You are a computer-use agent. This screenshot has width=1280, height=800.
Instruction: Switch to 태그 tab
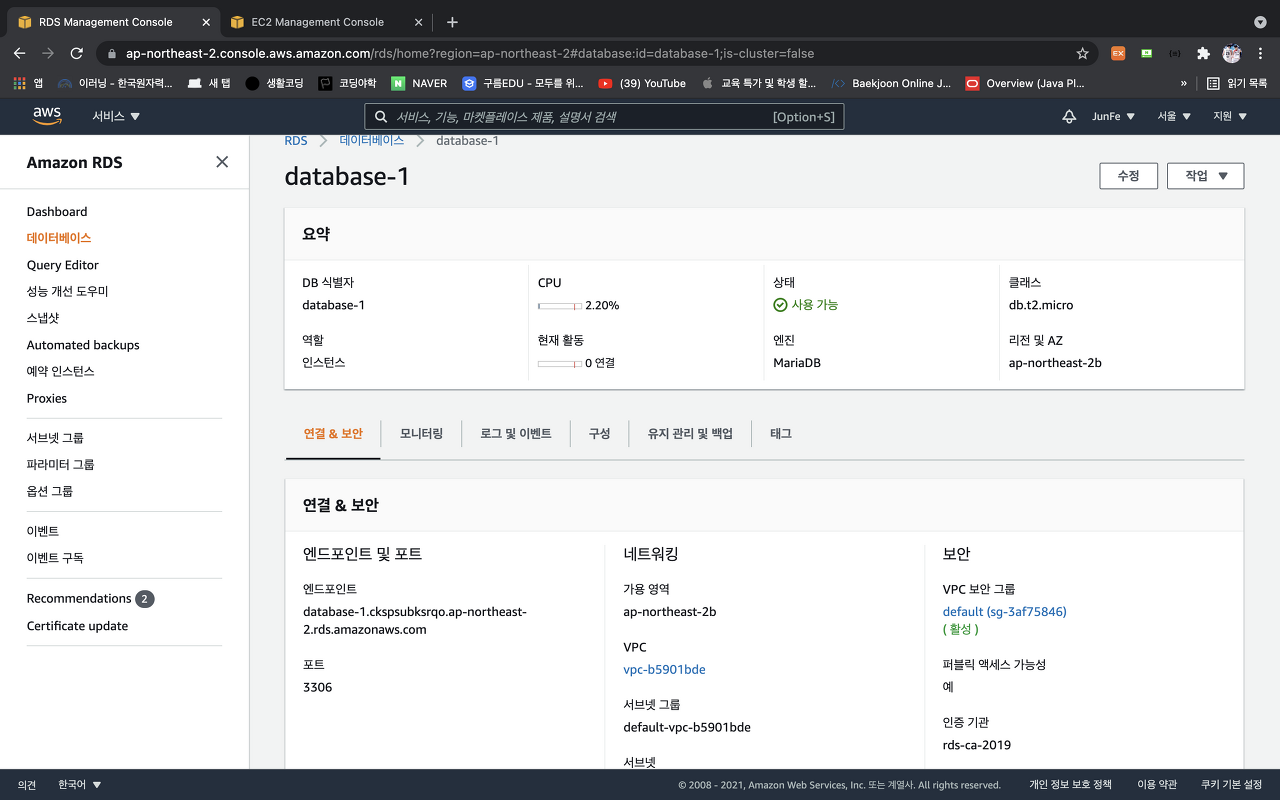tap(781, 434)
